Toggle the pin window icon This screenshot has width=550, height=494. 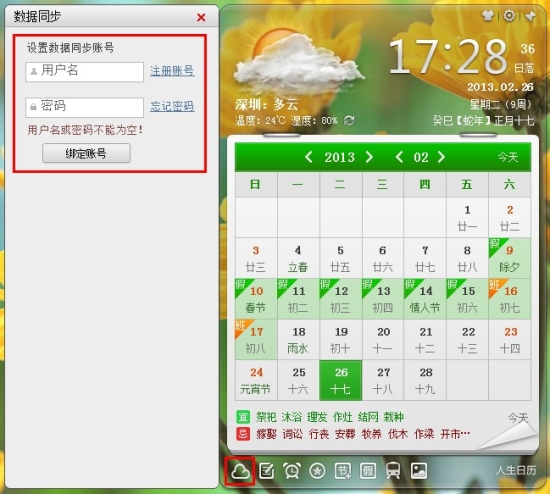point(530,16)
